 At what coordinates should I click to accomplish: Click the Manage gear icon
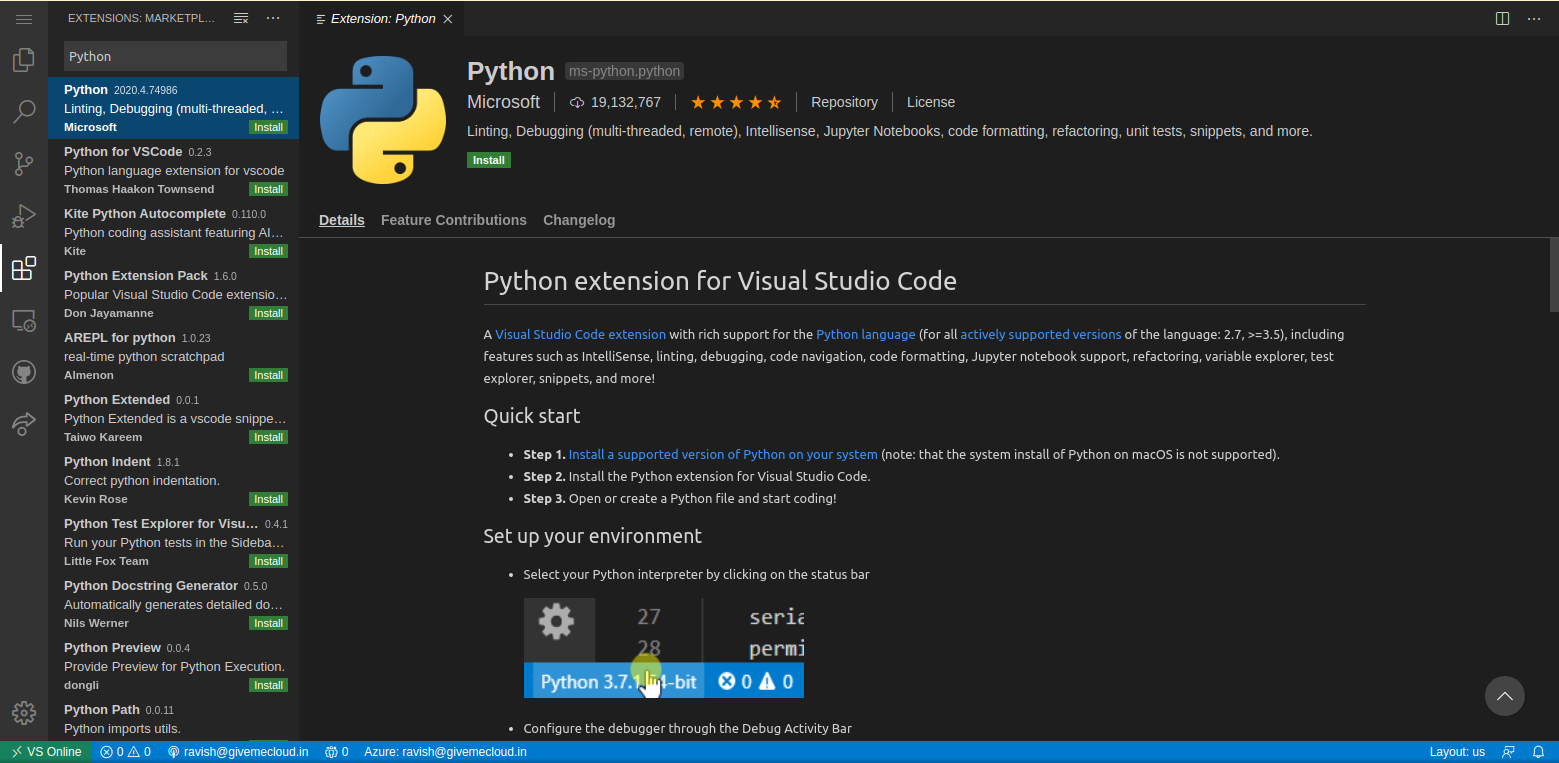pyautogui.click(x=24, y=713)
